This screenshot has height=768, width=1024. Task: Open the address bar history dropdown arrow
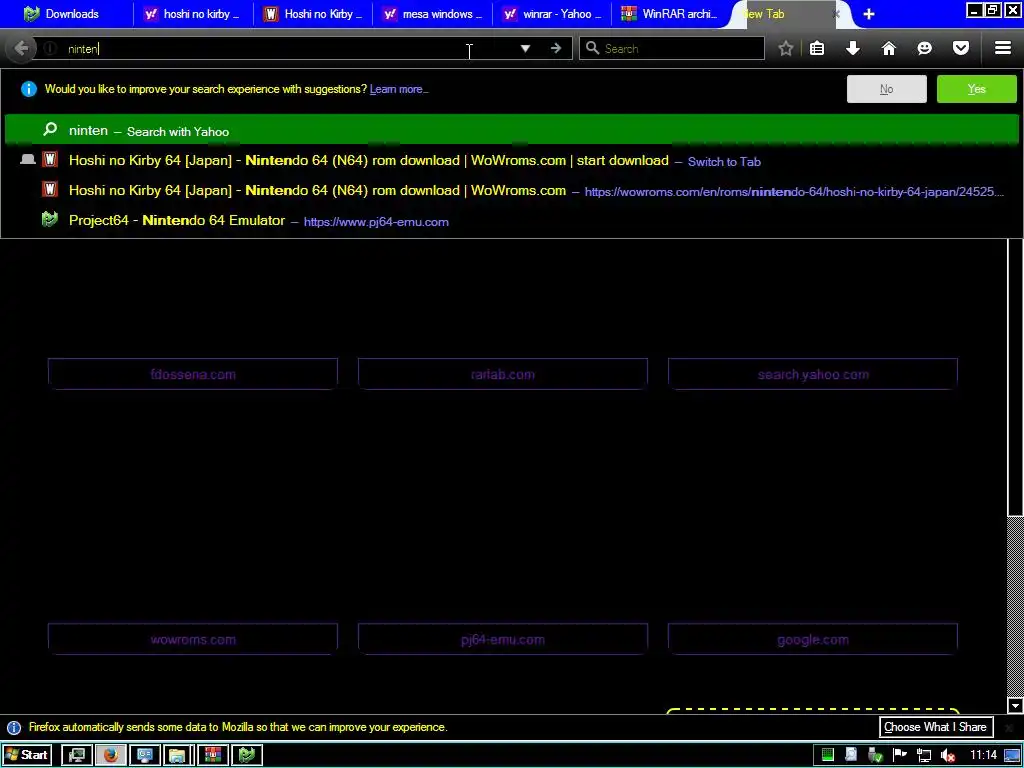pyautogui.click(x=525, y=48)
